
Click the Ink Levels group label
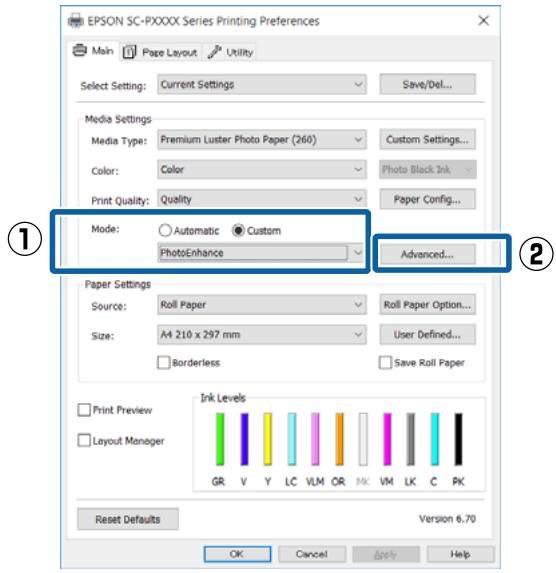(x=223, y=398)
